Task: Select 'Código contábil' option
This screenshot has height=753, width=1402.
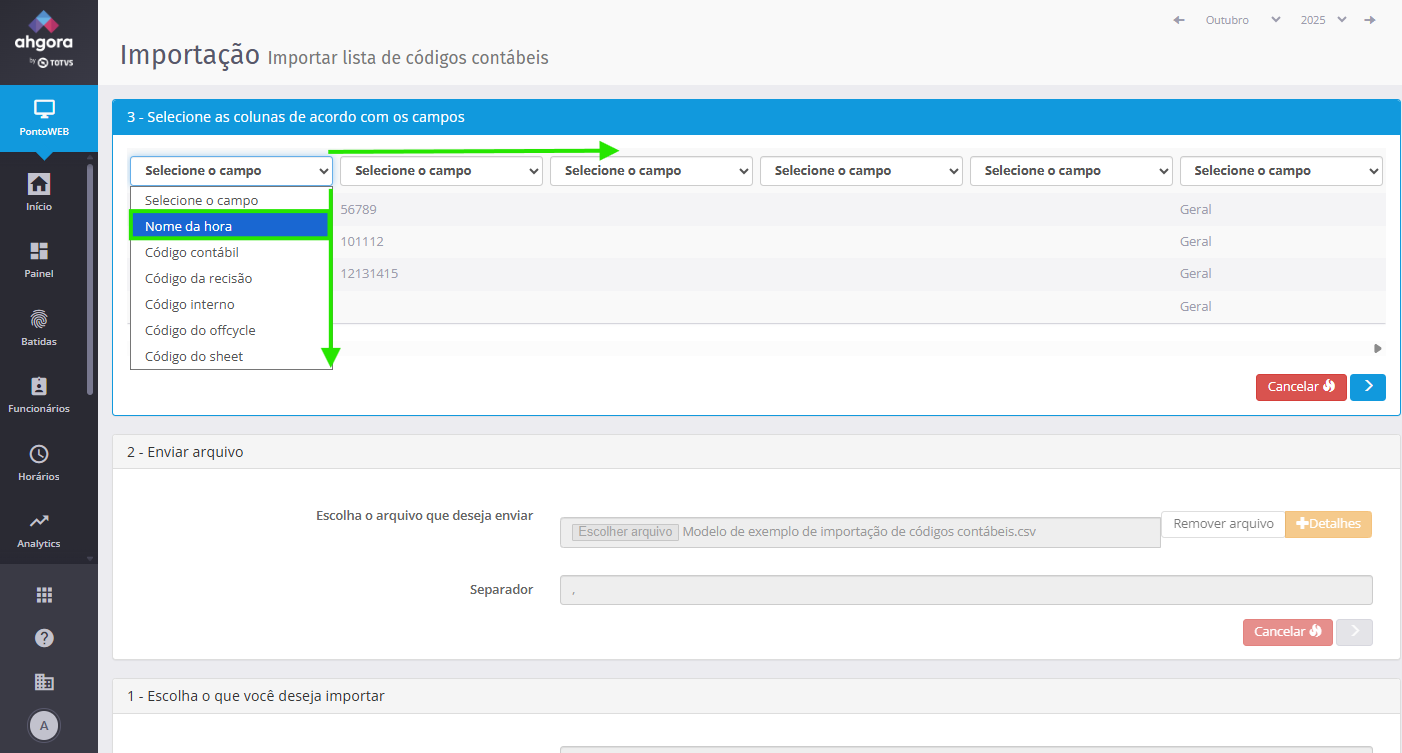Action: 231,252
